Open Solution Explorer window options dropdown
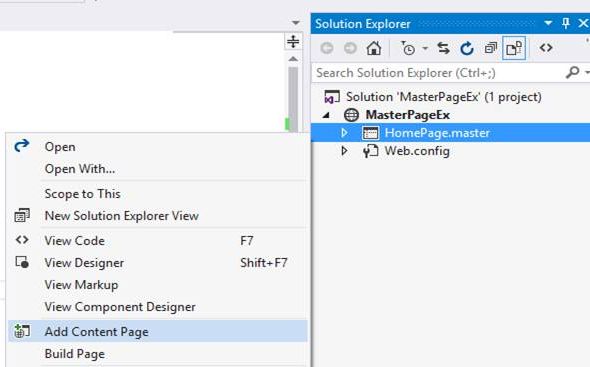 click(548, 23)
